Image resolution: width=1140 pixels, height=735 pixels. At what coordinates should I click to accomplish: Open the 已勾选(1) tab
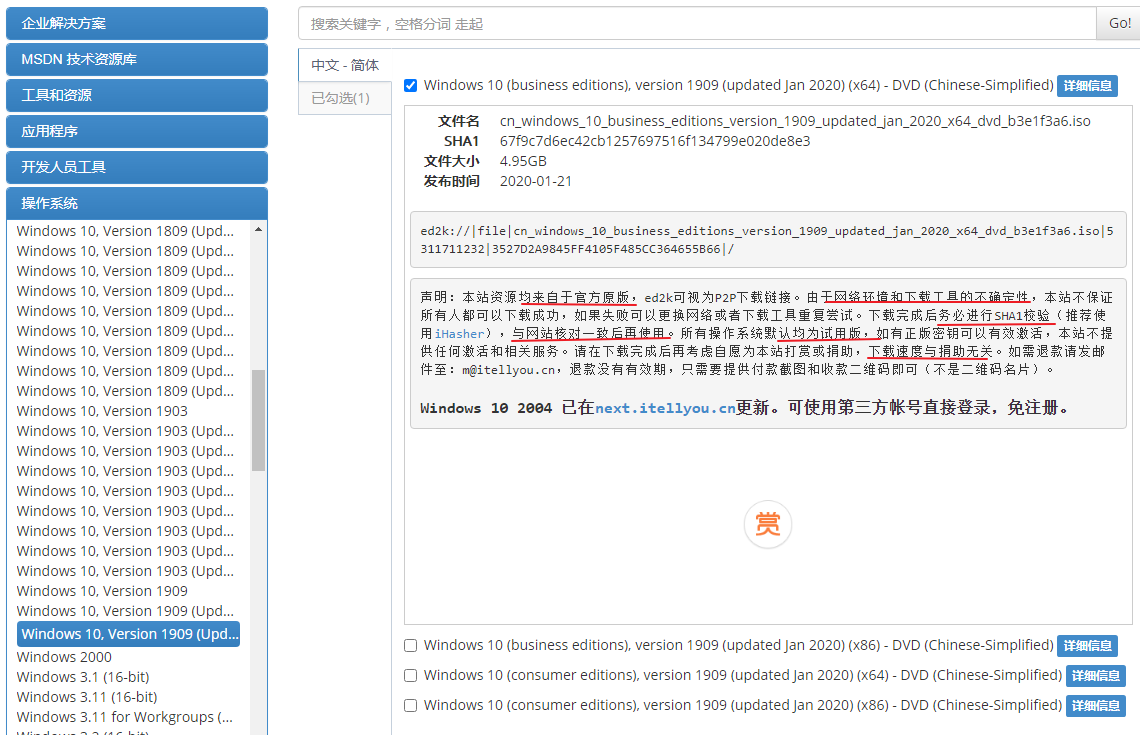[345, 98]
